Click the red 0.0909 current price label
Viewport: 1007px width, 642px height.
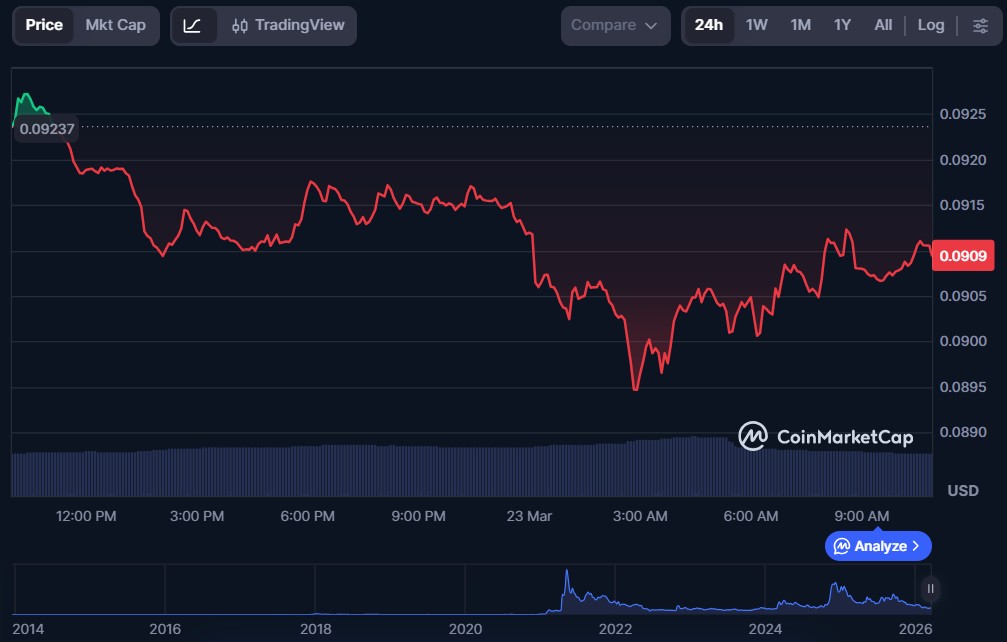coord(963,255)
